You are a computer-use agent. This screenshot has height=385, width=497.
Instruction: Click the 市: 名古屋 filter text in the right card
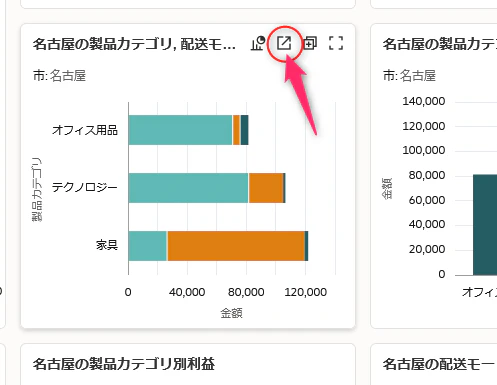(409, 76)
